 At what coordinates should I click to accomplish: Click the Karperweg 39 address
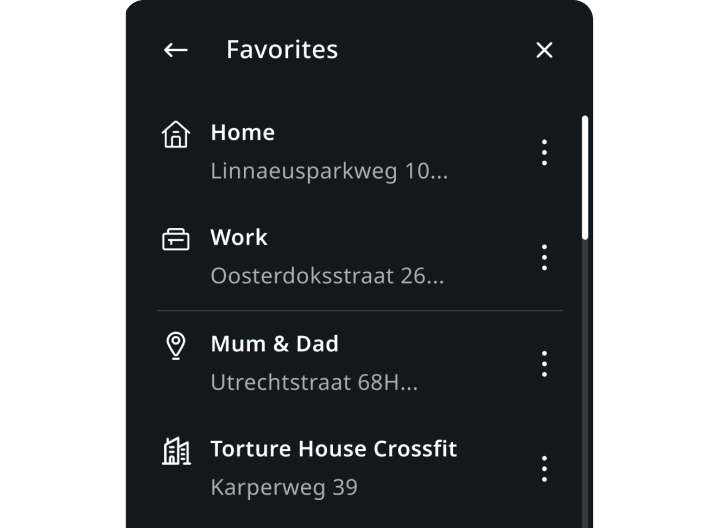pyautogui.click(x=284, y=488)
